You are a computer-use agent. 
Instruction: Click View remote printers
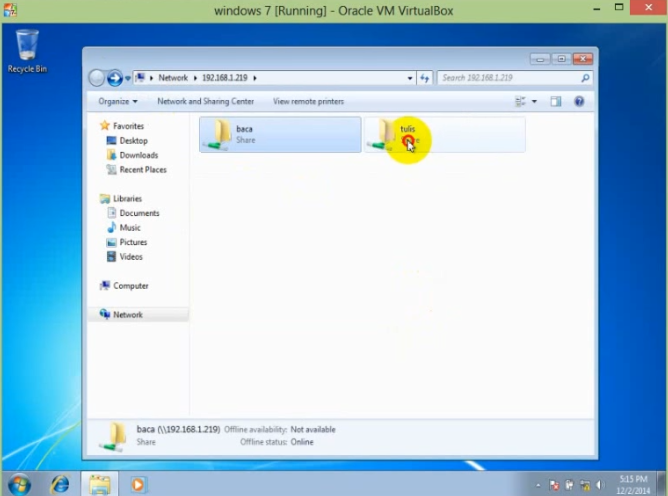point(308,101)
